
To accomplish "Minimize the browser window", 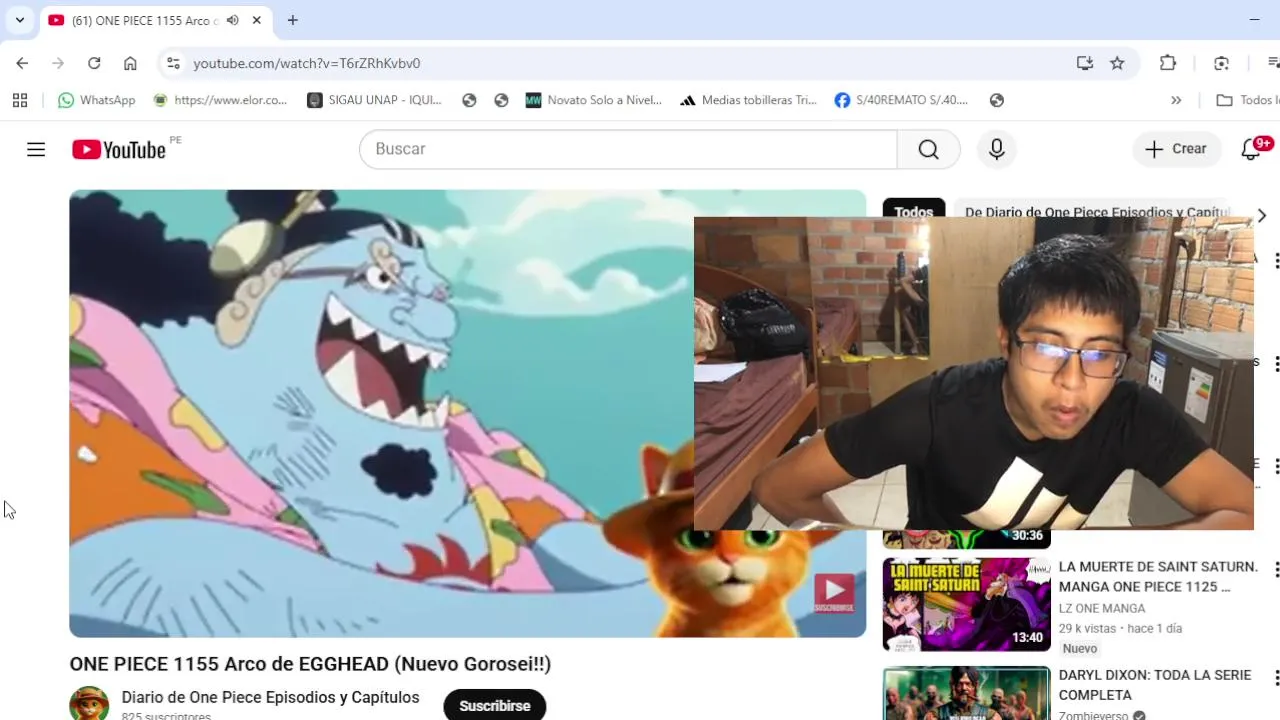I will 1254,20.
